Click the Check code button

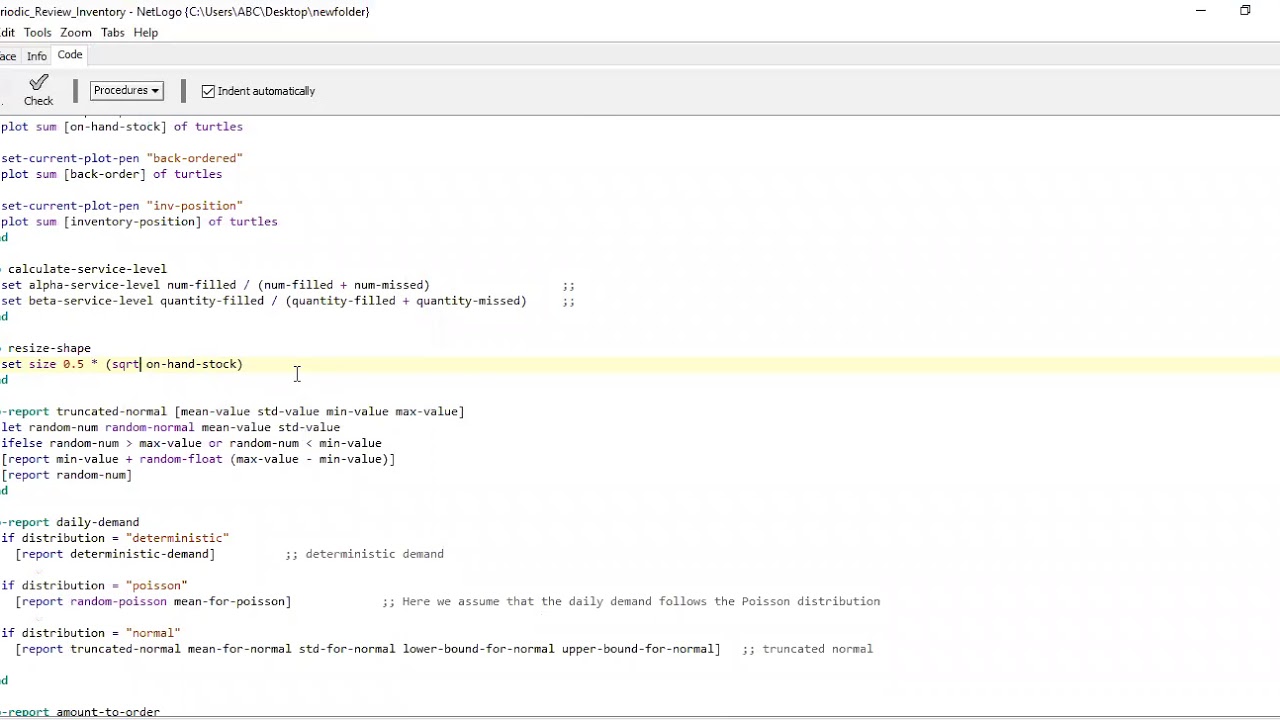(x=39, y=90)
